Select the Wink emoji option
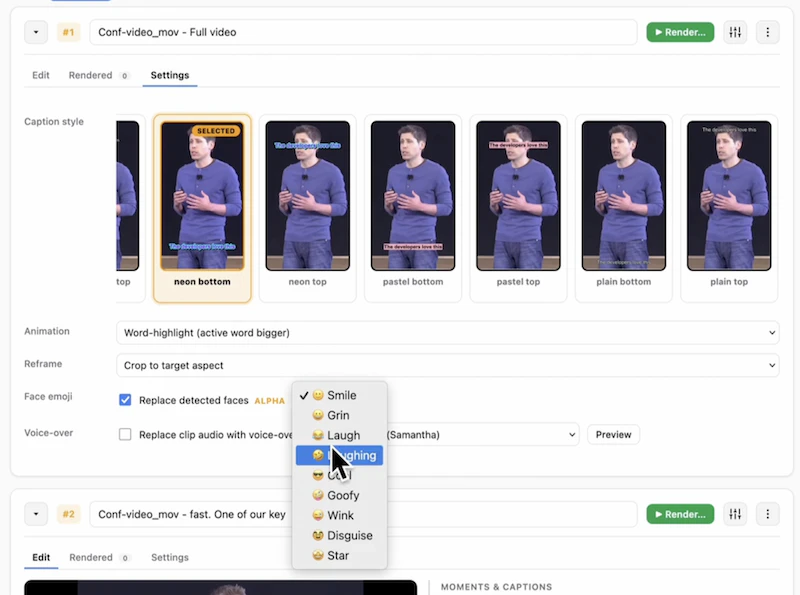Screen dimensions: 800x595 coord(339,515)
